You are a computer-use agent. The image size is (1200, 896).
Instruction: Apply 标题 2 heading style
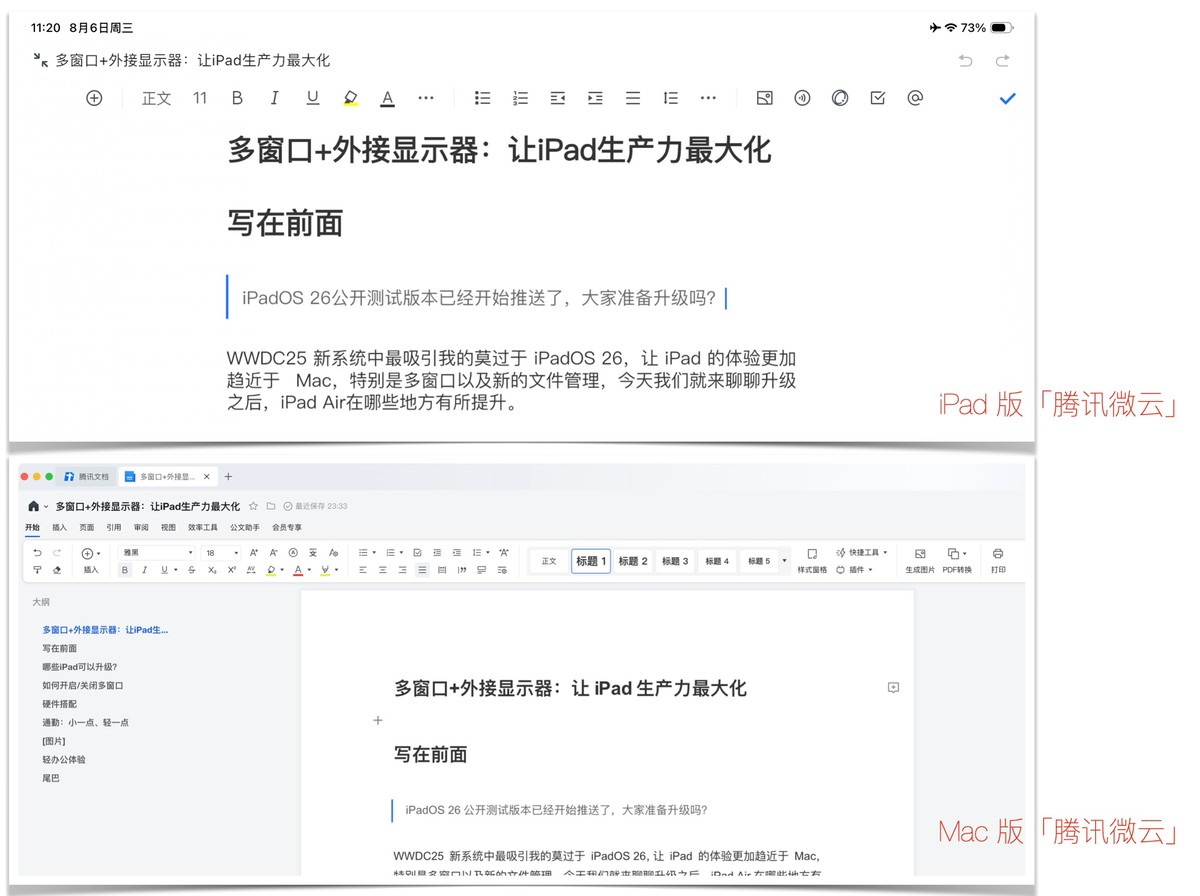click(633, 561)
